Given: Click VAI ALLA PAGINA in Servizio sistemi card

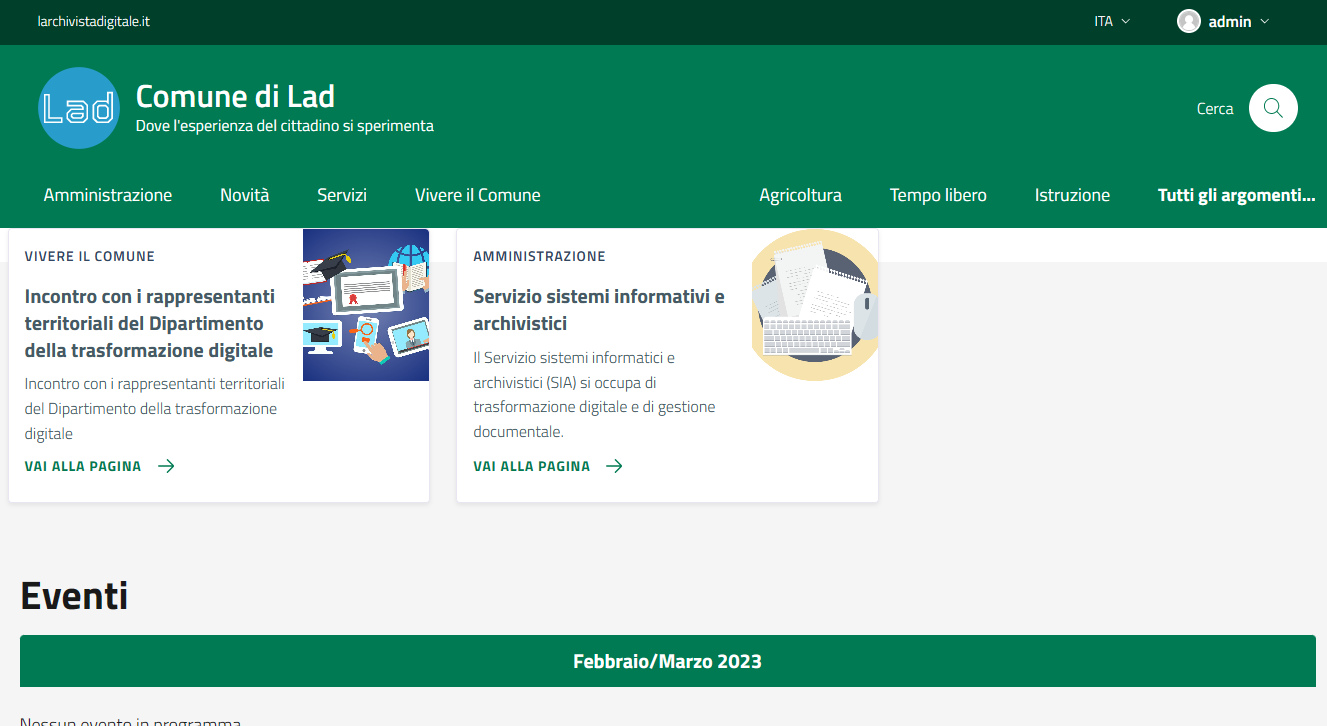Looking at the screenshot, I should pos(532,466).
